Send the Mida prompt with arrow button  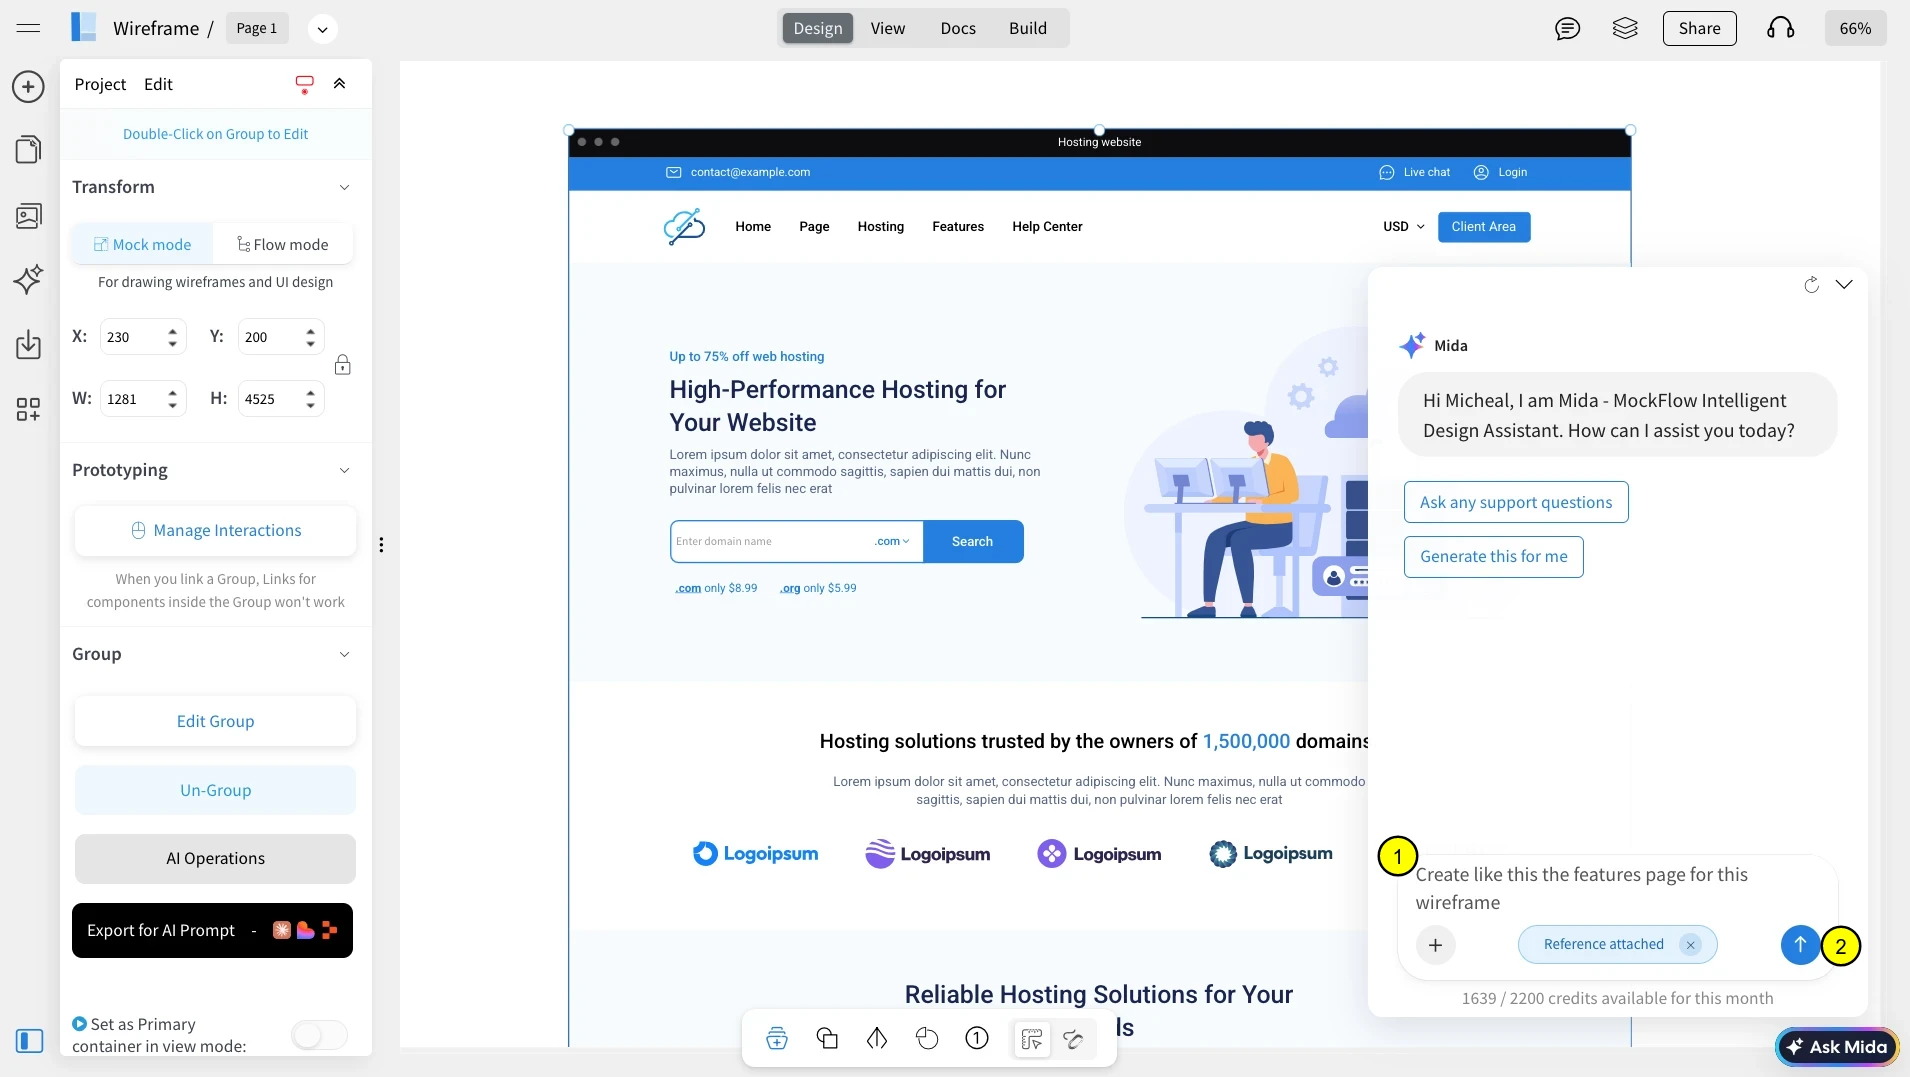point(1799,945)
